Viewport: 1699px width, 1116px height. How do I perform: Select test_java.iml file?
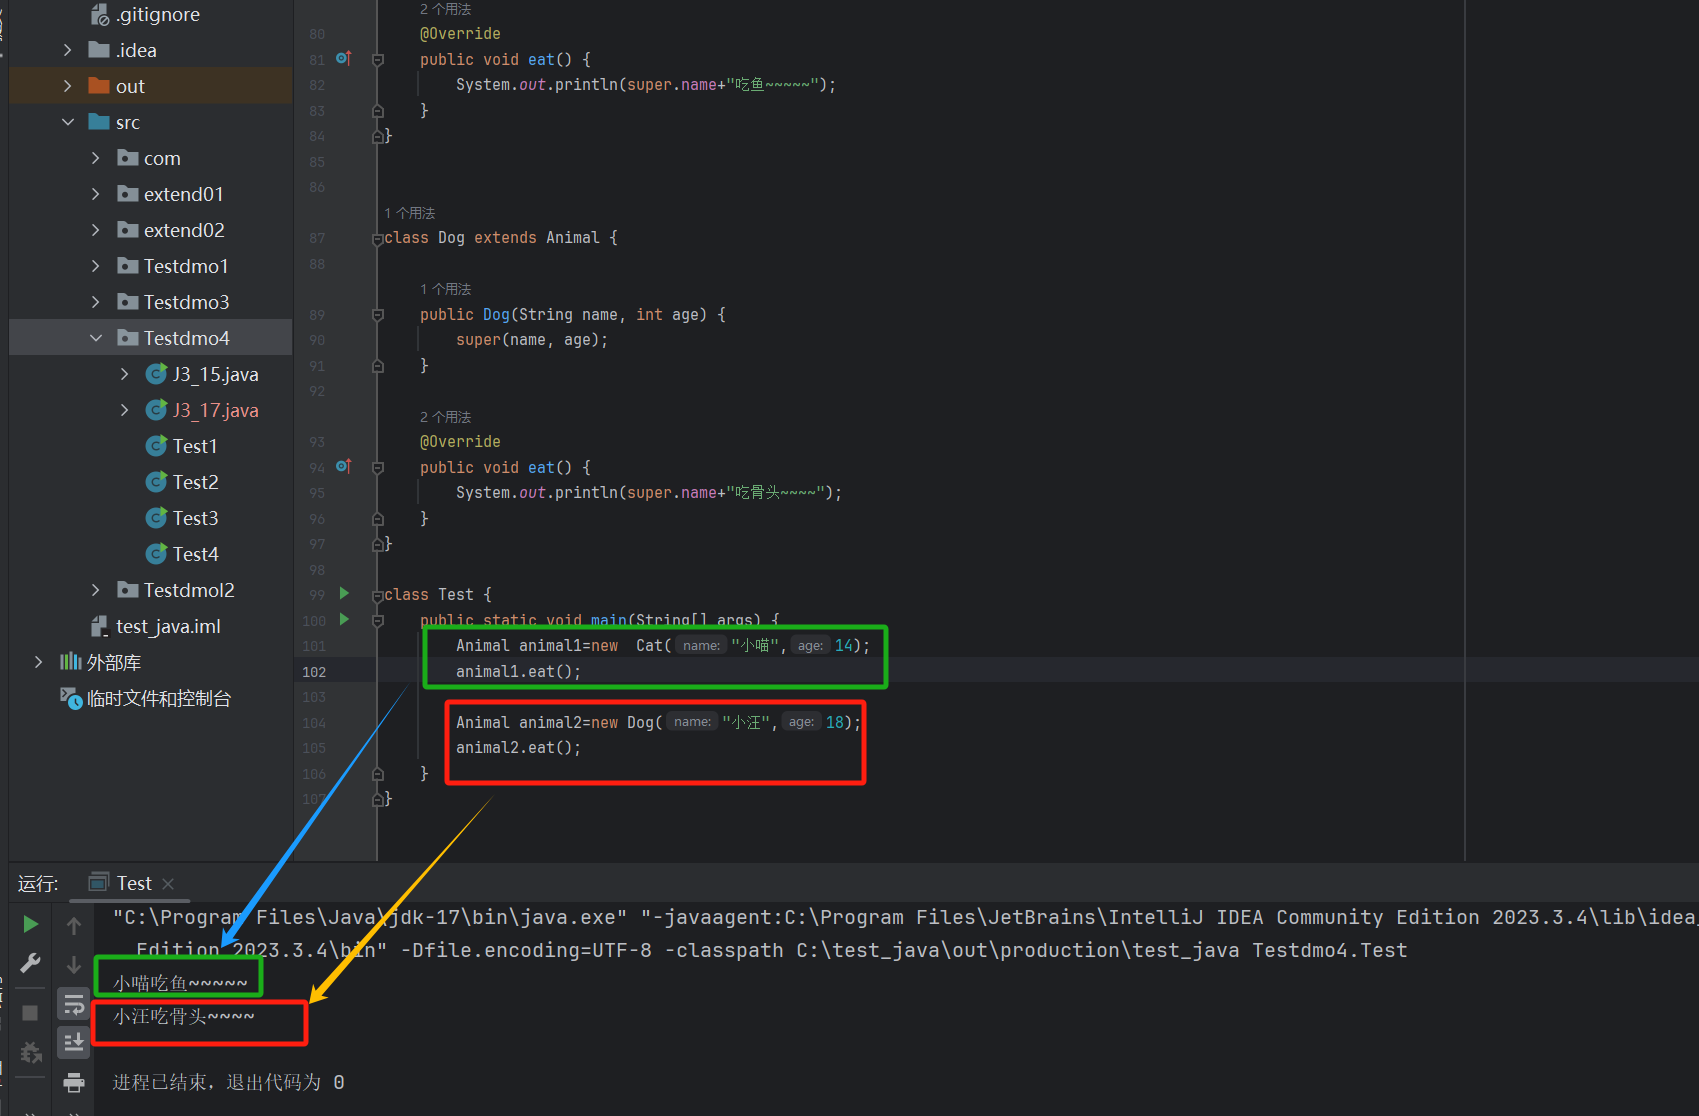pyautogui.click(x=168, y=626)
